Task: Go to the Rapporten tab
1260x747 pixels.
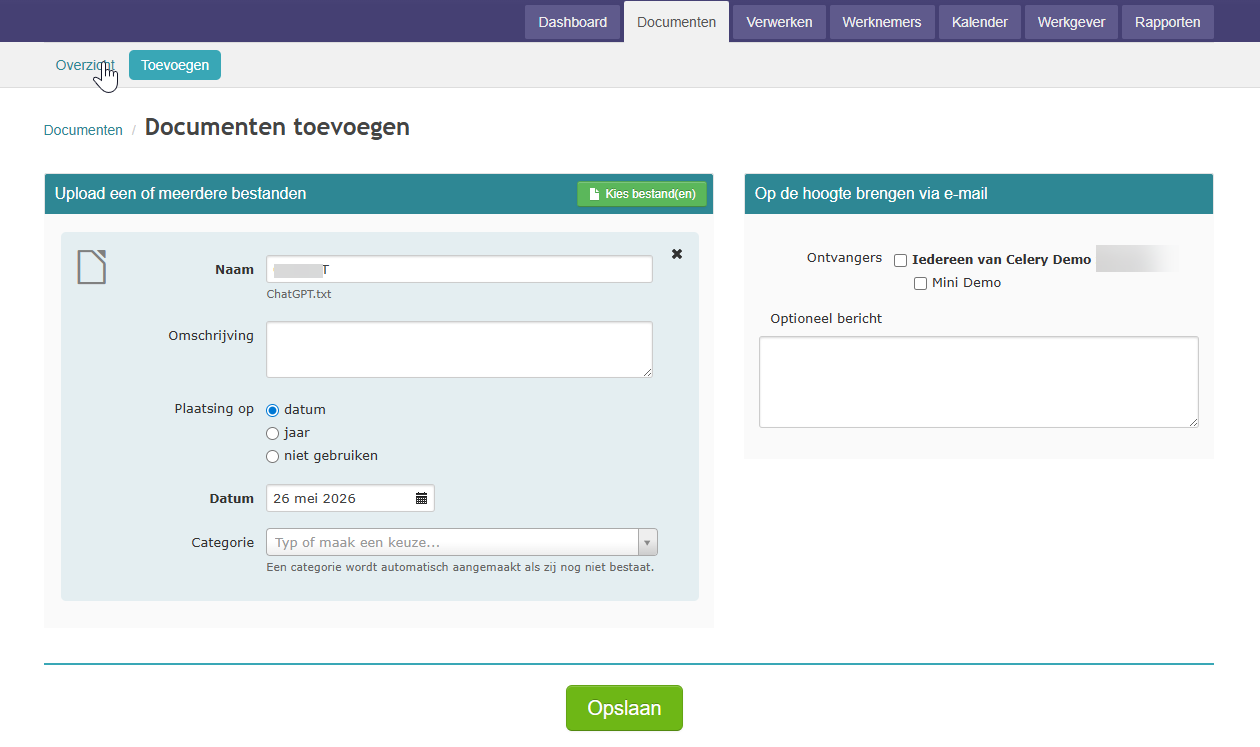Action: (x=1168, y=22)
